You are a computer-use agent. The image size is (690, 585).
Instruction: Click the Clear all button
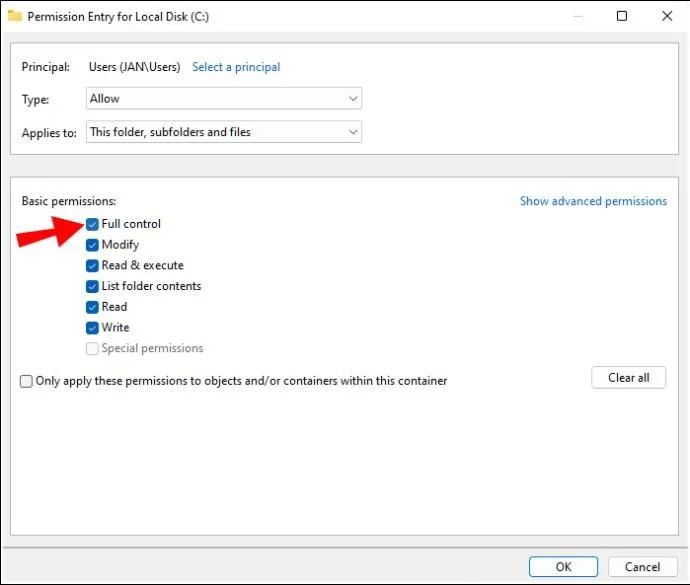pos(628,378)
